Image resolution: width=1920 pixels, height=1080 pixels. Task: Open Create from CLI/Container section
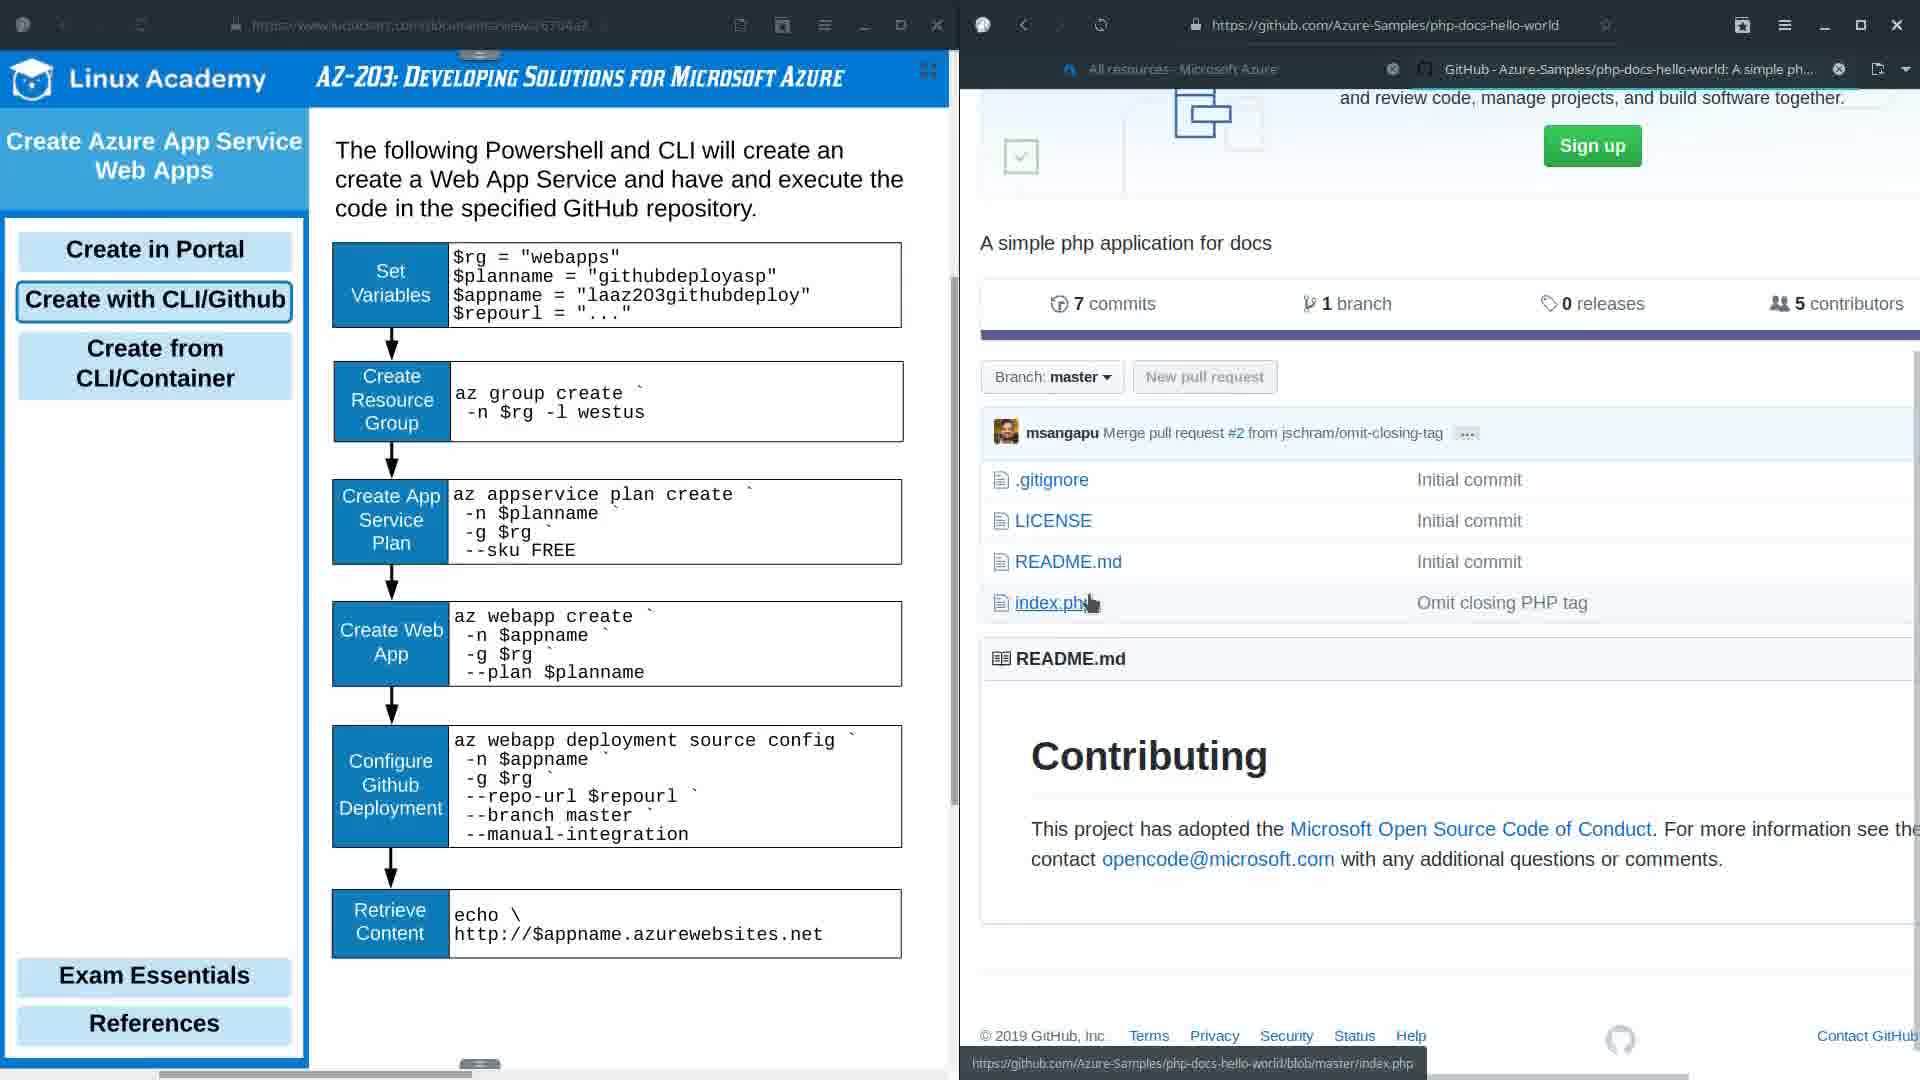[155, 364]
